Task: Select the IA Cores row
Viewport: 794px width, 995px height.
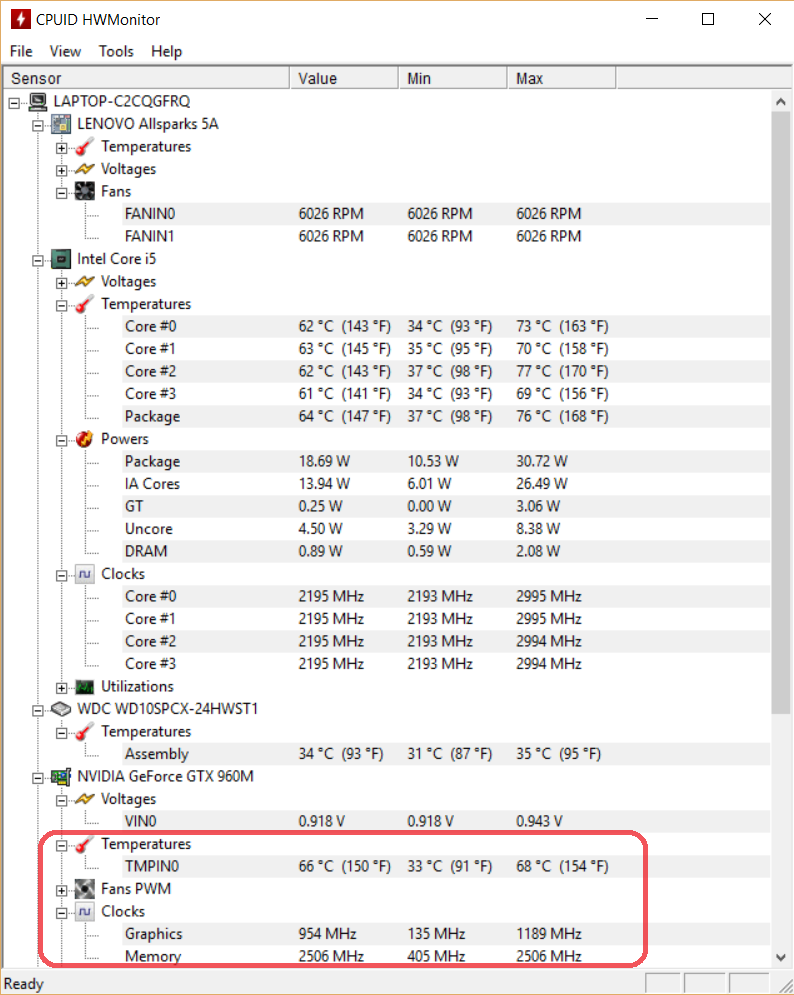Action: click(x=446, y=484)
